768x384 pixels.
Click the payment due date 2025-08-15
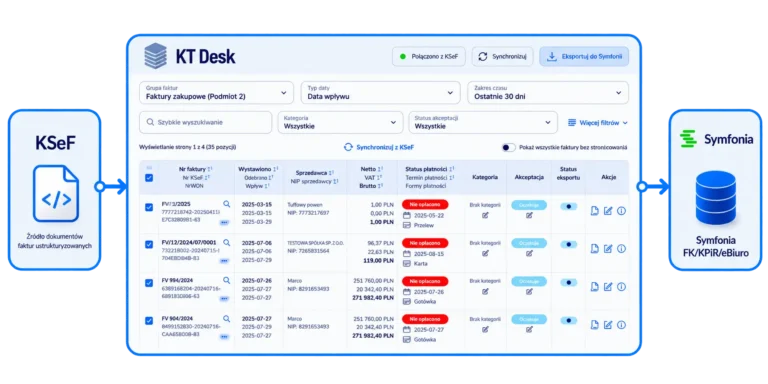click(x=430, y=254)
